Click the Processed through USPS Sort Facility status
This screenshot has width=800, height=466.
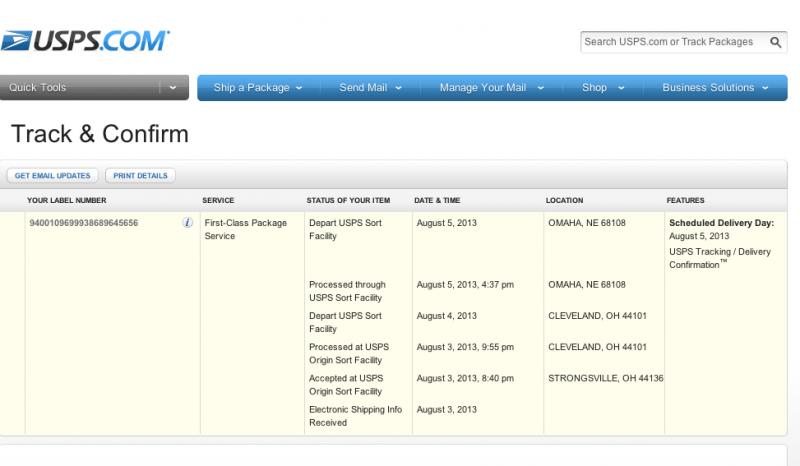[x=347, y=291]
